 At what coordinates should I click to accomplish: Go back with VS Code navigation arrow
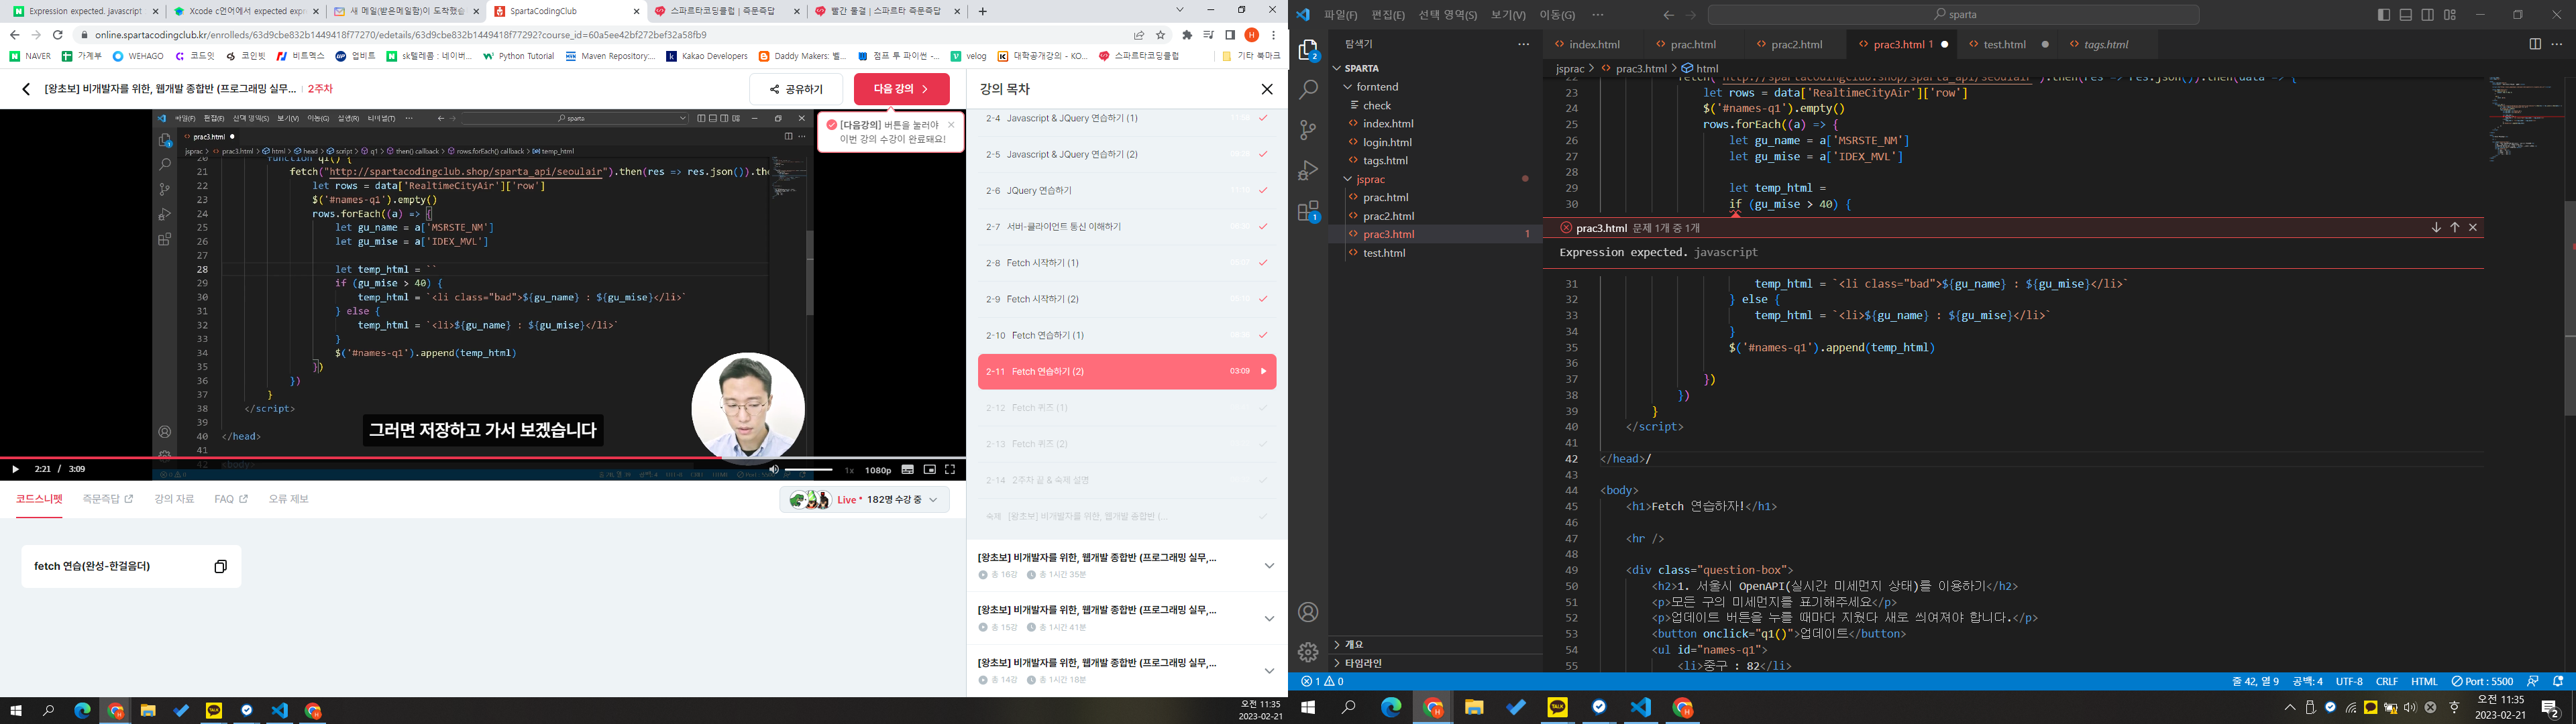click(1668, 15)
